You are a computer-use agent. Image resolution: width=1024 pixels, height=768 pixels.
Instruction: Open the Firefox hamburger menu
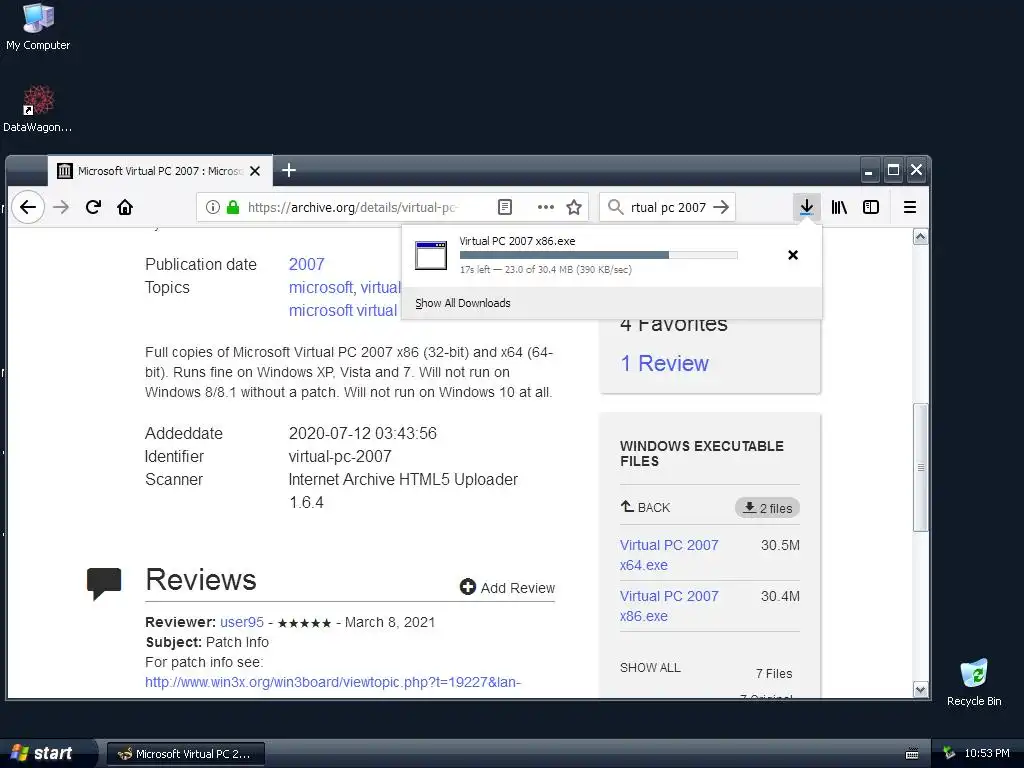click(909, 207)
